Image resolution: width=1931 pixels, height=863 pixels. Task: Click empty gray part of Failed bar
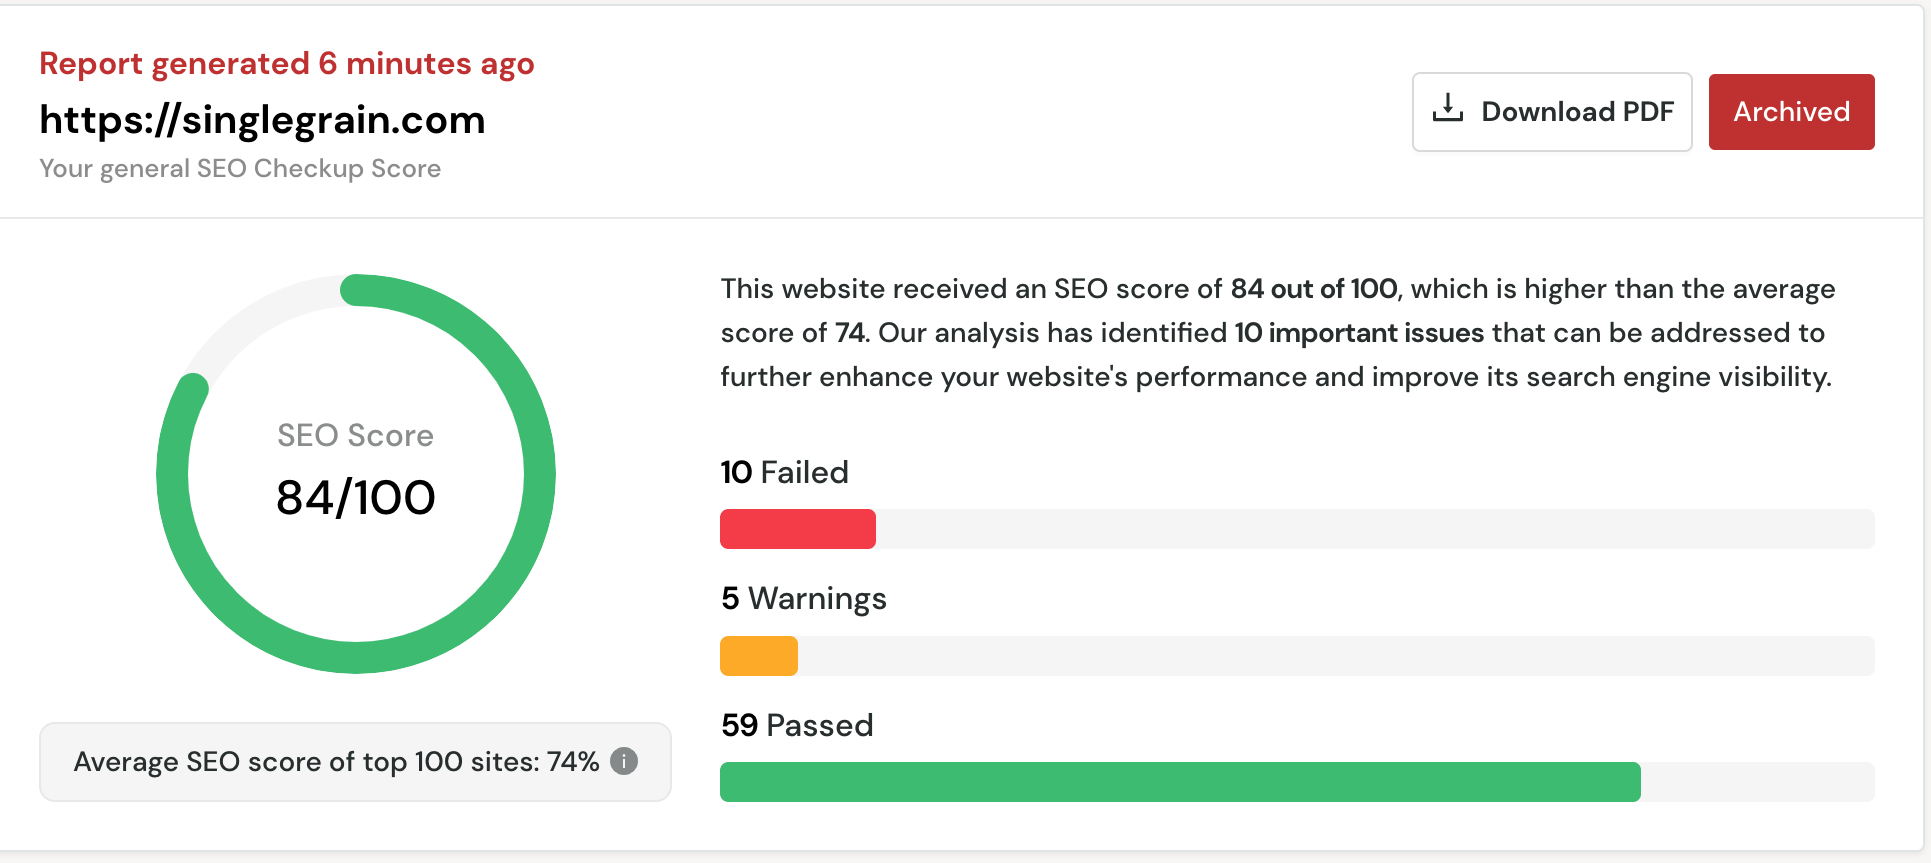(x=1370, y=529)
